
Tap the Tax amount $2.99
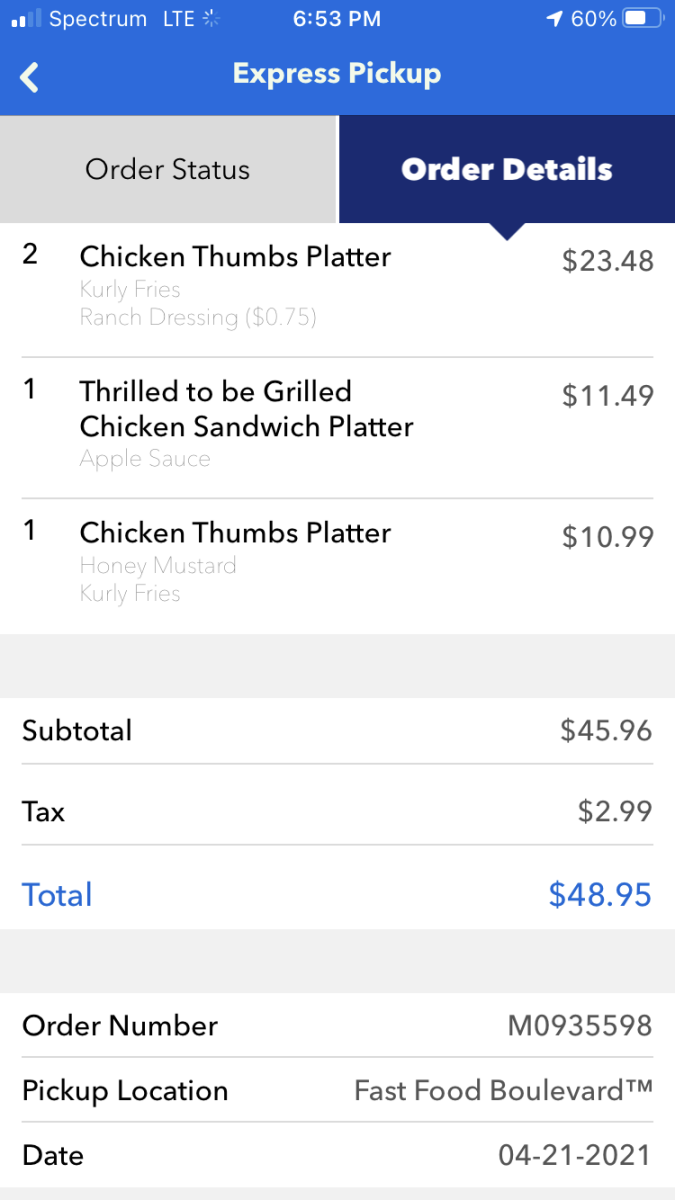(x=615, y=811)
